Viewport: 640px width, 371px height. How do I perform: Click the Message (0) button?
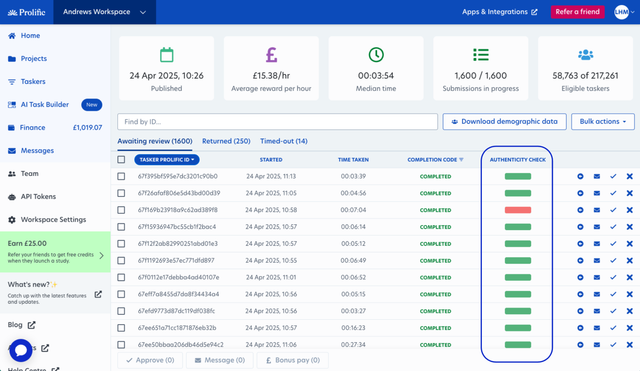(220, 360)
